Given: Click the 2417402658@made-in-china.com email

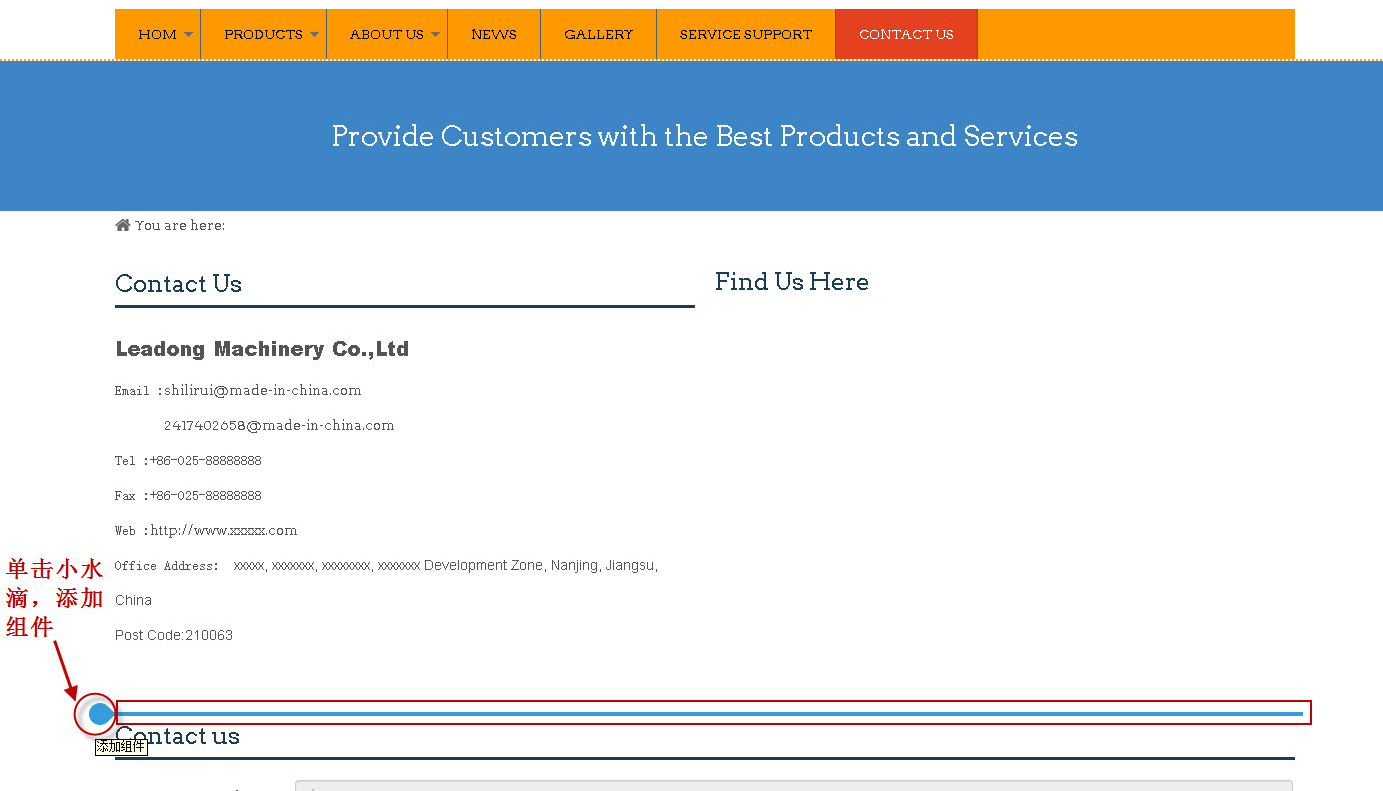Looking at the screenshot, I should (279, 426).
